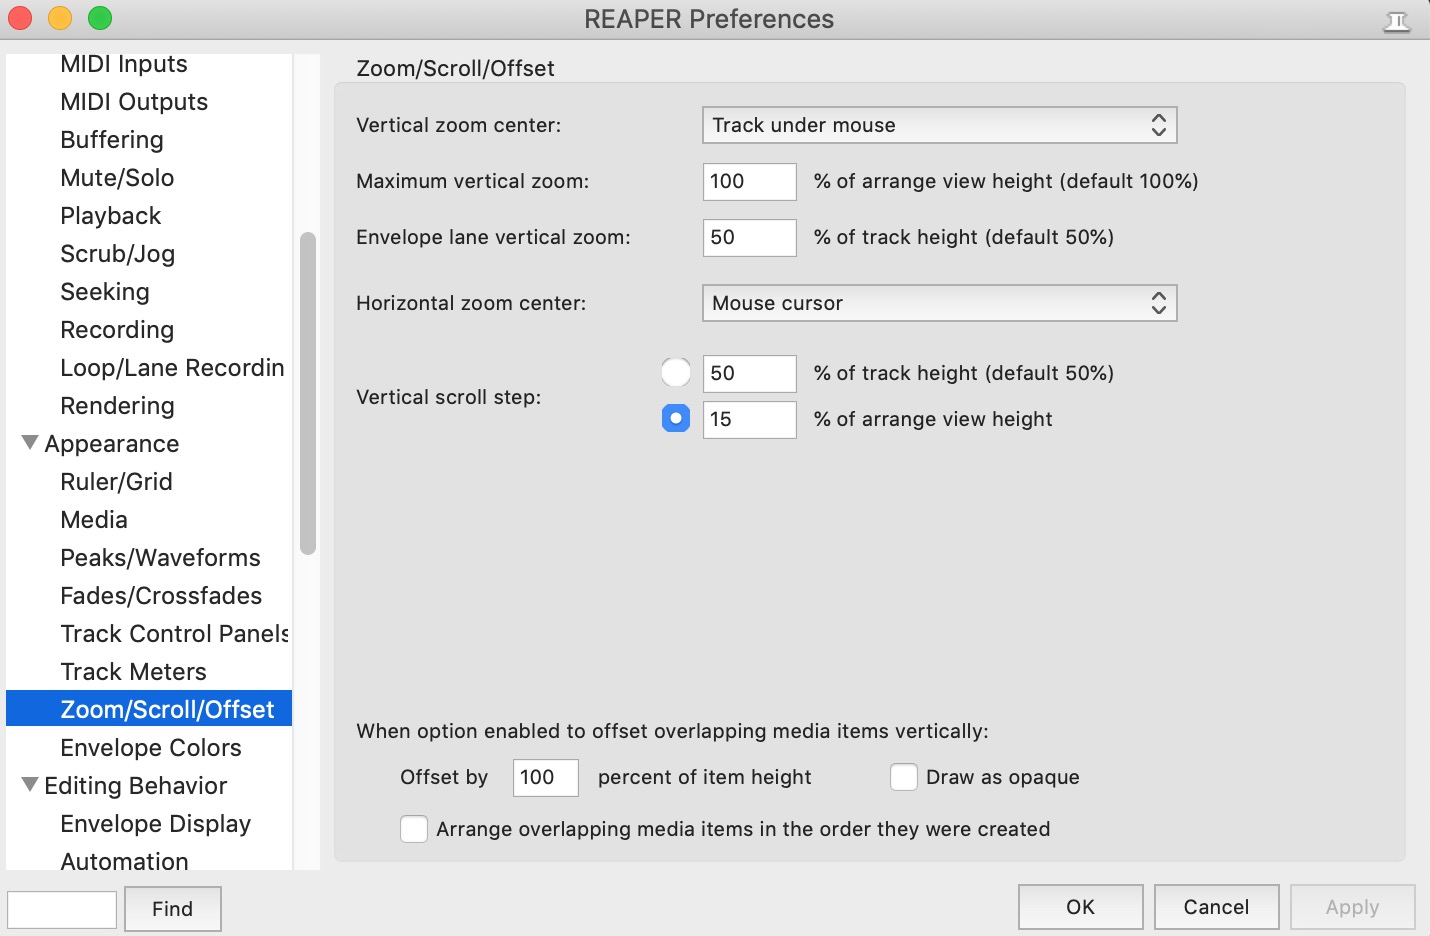
Task: Select Mute/Solo in the sidebar
Action: pos(117,178)
